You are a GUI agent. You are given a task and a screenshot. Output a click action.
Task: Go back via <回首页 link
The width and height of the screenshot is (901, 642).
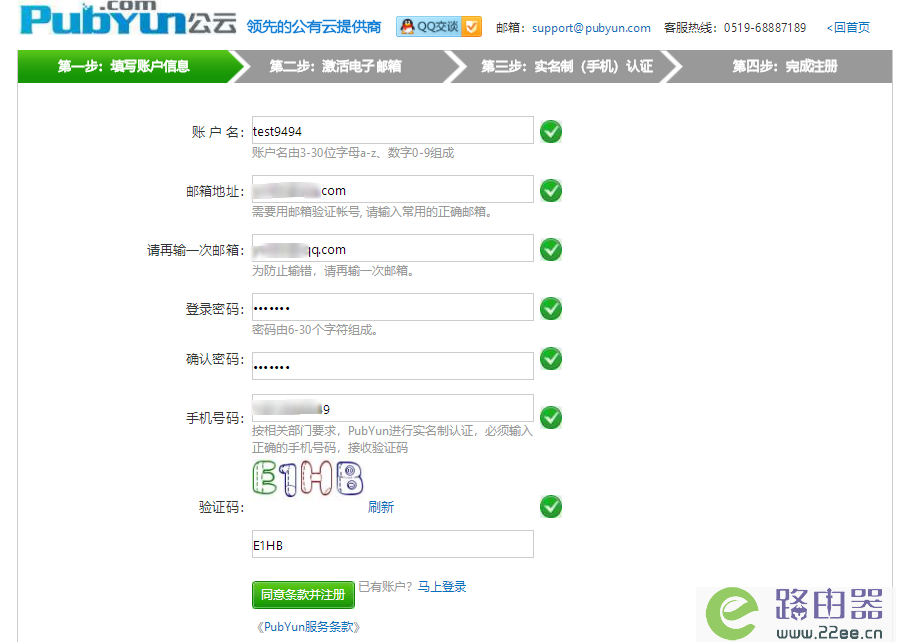click(848, 28)
